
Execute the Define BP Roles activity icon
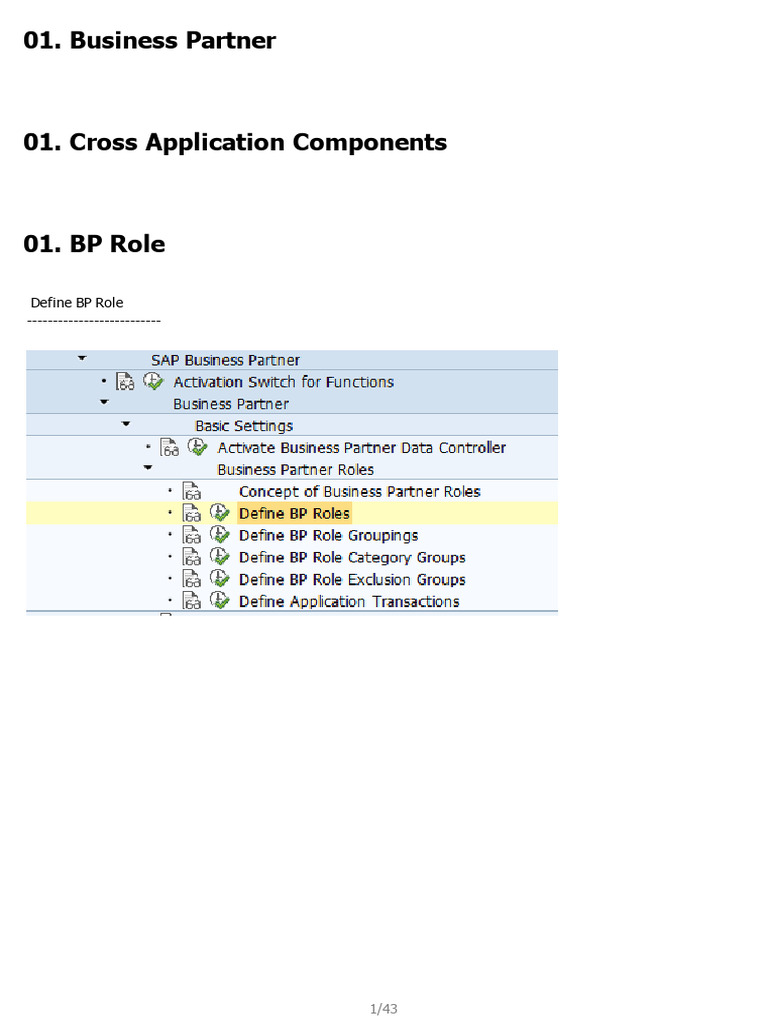pos(219,513)
